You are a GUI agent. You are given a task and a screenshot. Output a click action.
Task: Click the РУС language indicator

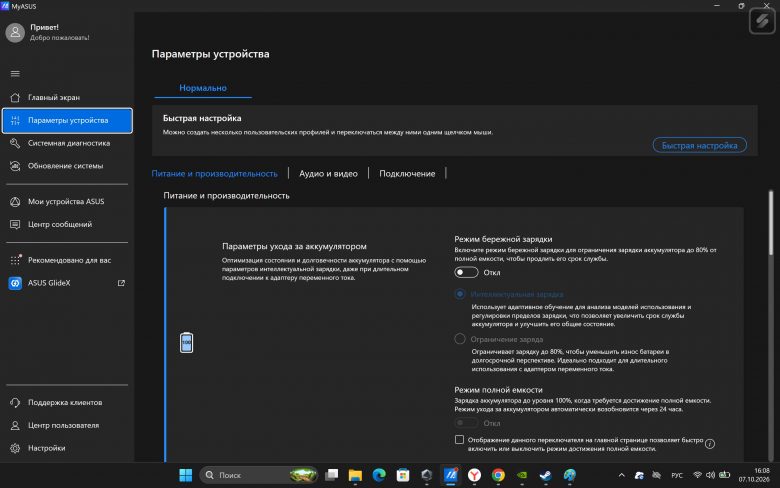click(677, 476)
